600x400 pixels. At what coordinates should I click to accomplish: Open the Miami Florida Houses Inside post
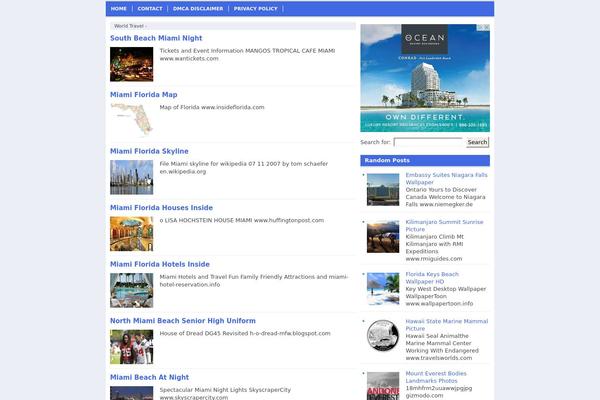(x=161, y=208)
